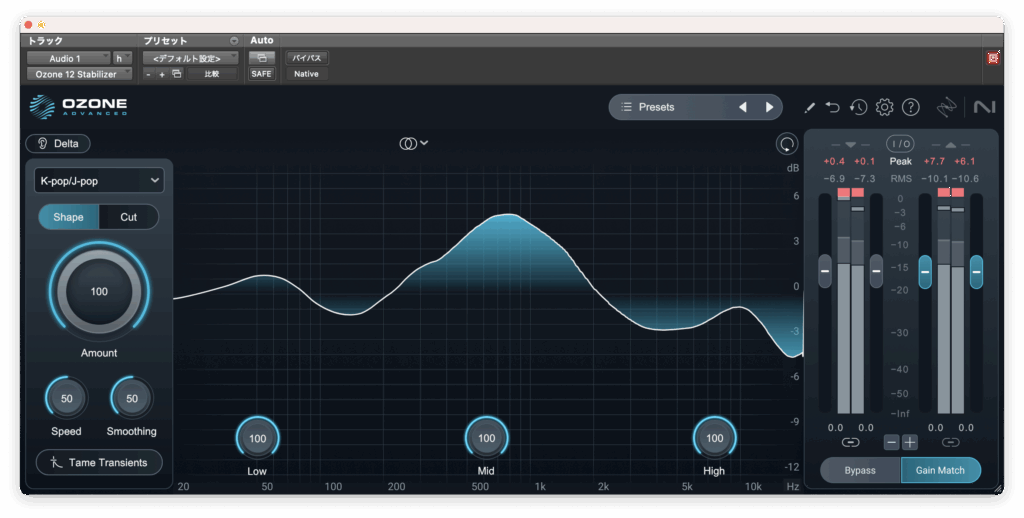
Task: Open Ozone settings gear icon
Action: click(x=884, y=107)
